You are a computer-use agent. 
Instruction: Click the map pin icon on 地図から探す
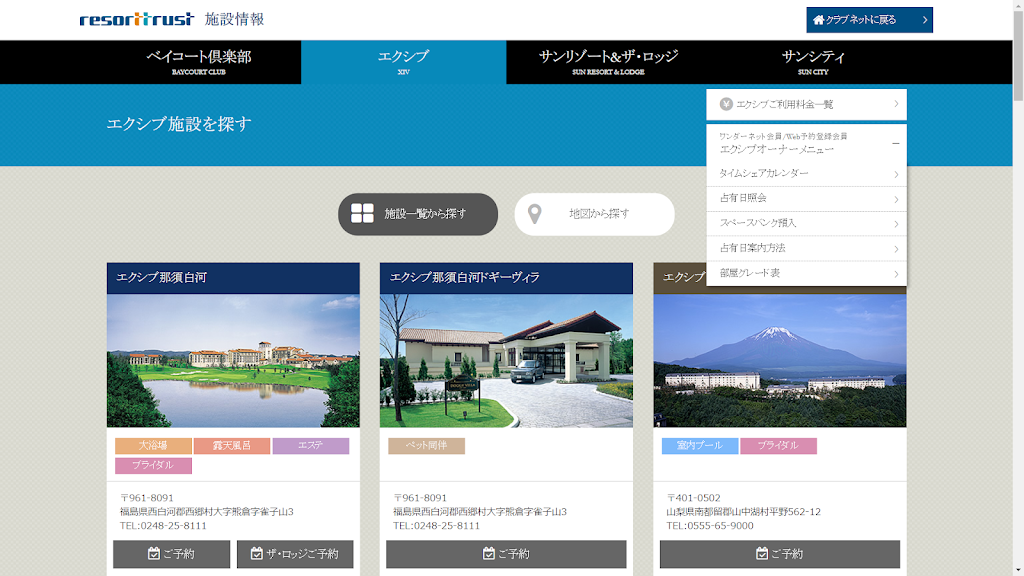[x=534, y=214]
